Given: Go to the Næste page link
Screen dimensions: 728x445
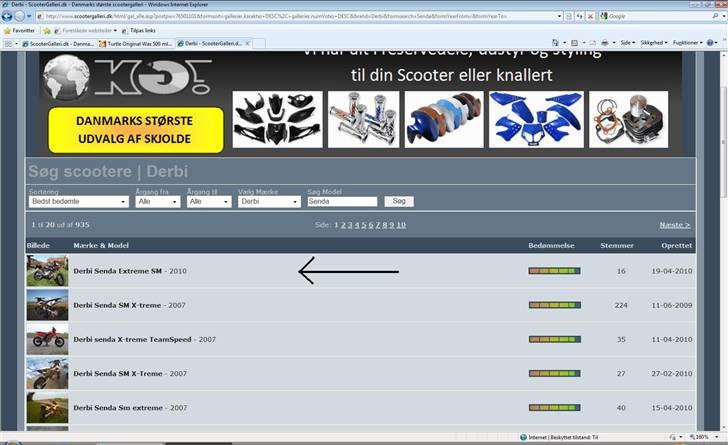Looking at the screenshot, I should click(674, 225).
